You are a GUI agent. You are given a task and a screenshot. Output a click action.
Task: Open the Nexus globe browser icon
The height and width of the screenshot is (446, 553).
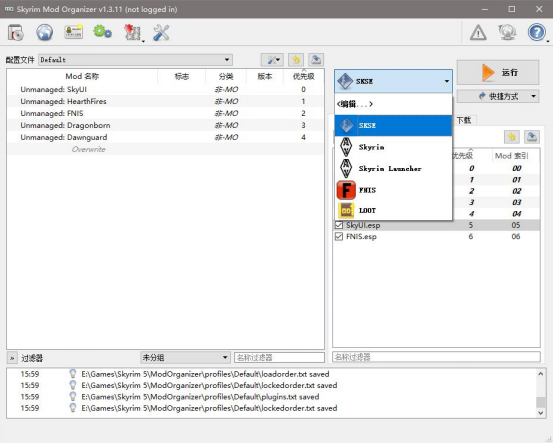(44, 32)
